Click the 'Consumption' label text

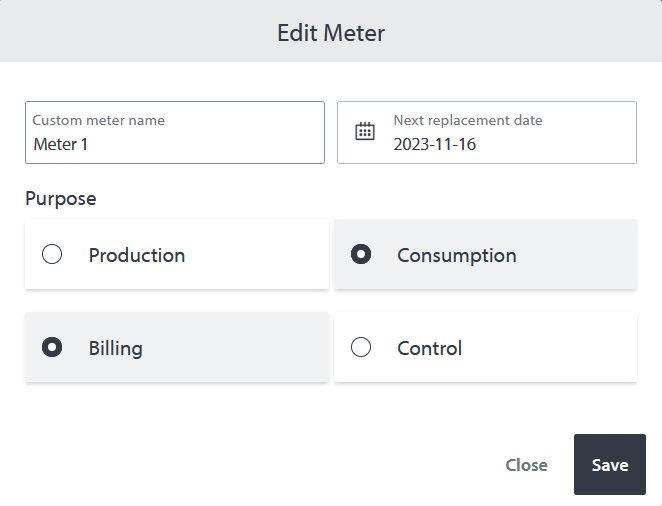pyautogui.click(x=456, y=255)
